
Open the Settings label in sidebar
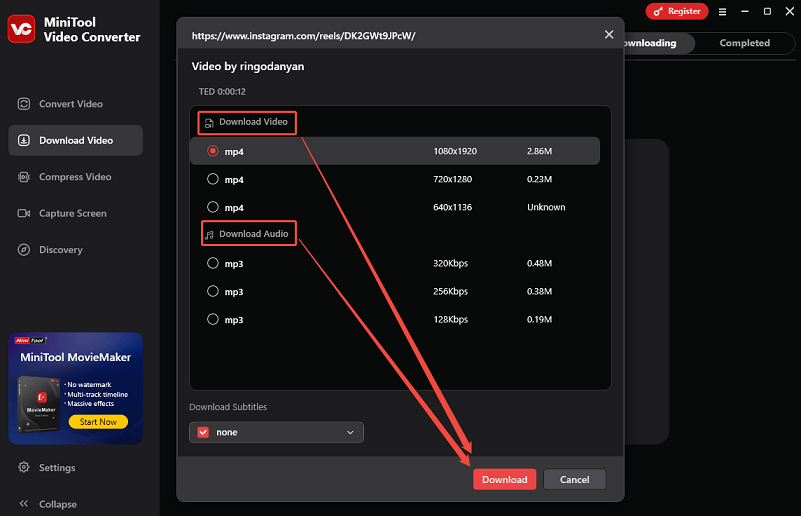57,467
